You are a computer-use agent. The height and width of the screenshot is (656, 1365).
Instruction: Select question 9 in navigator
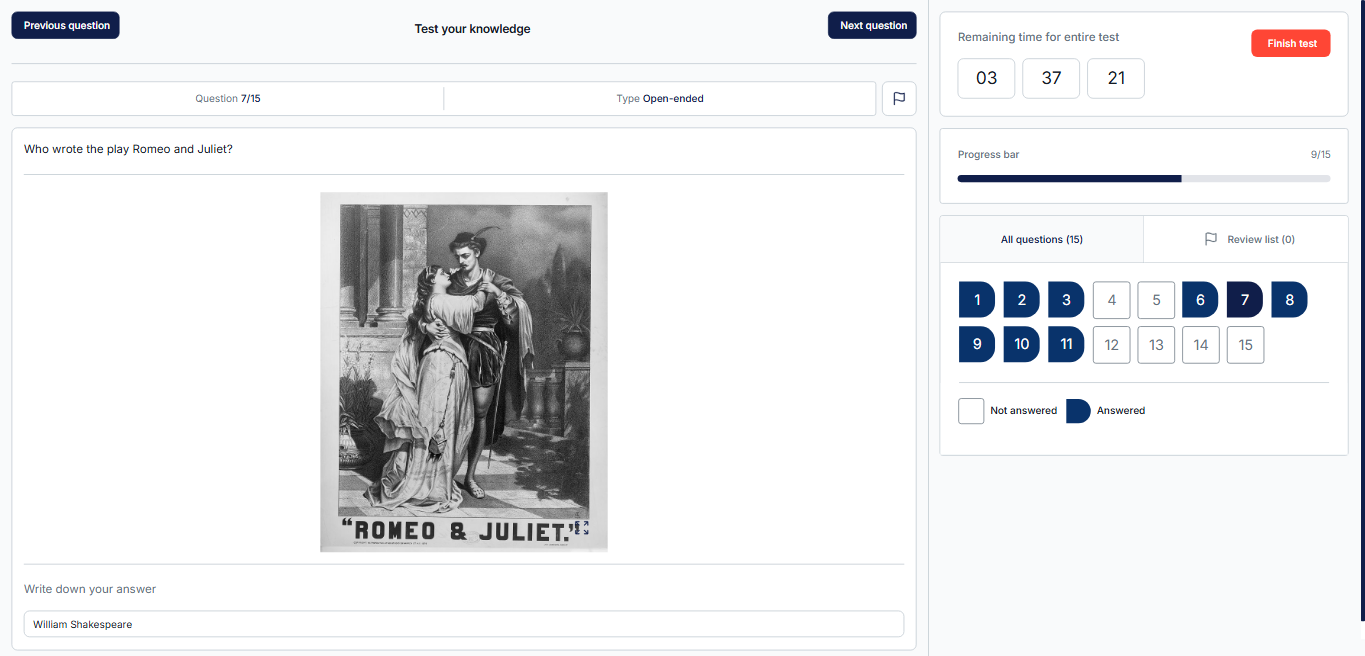pyautogui.click(x=976, y=345)
